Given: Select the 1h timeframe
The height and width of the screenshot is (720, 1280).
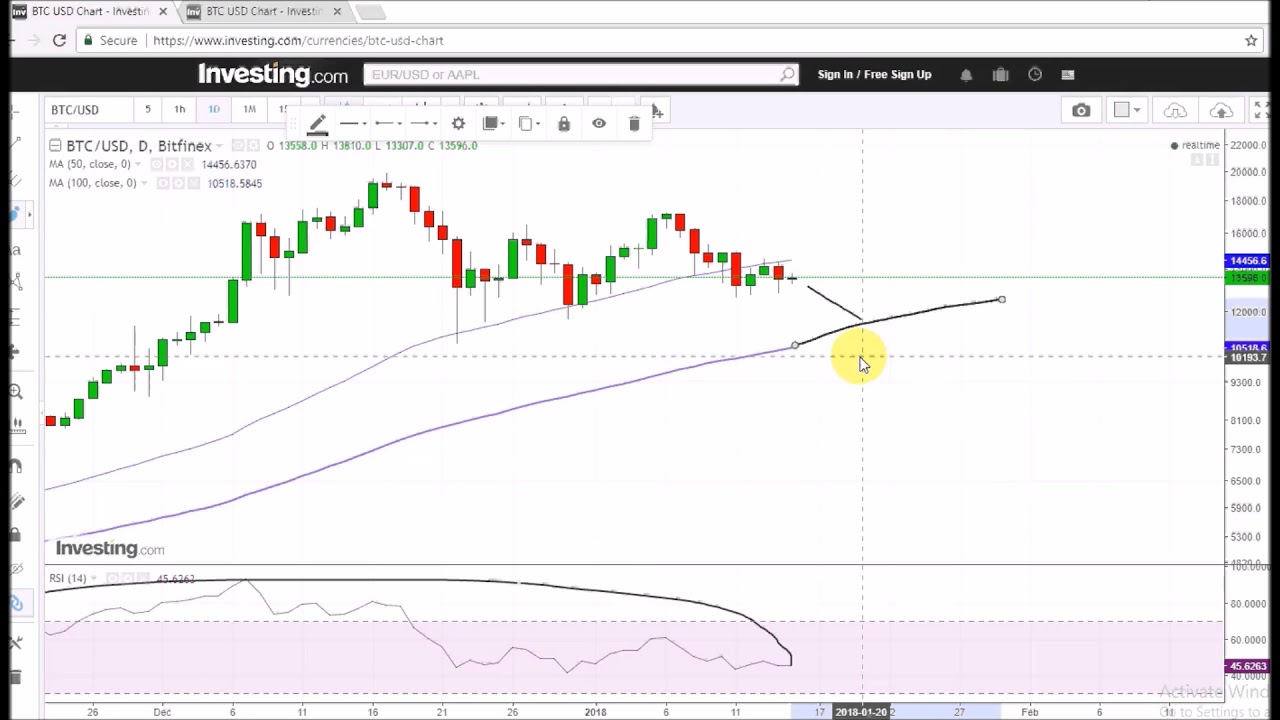Looking at the screenshot, I should pos(179,109).
